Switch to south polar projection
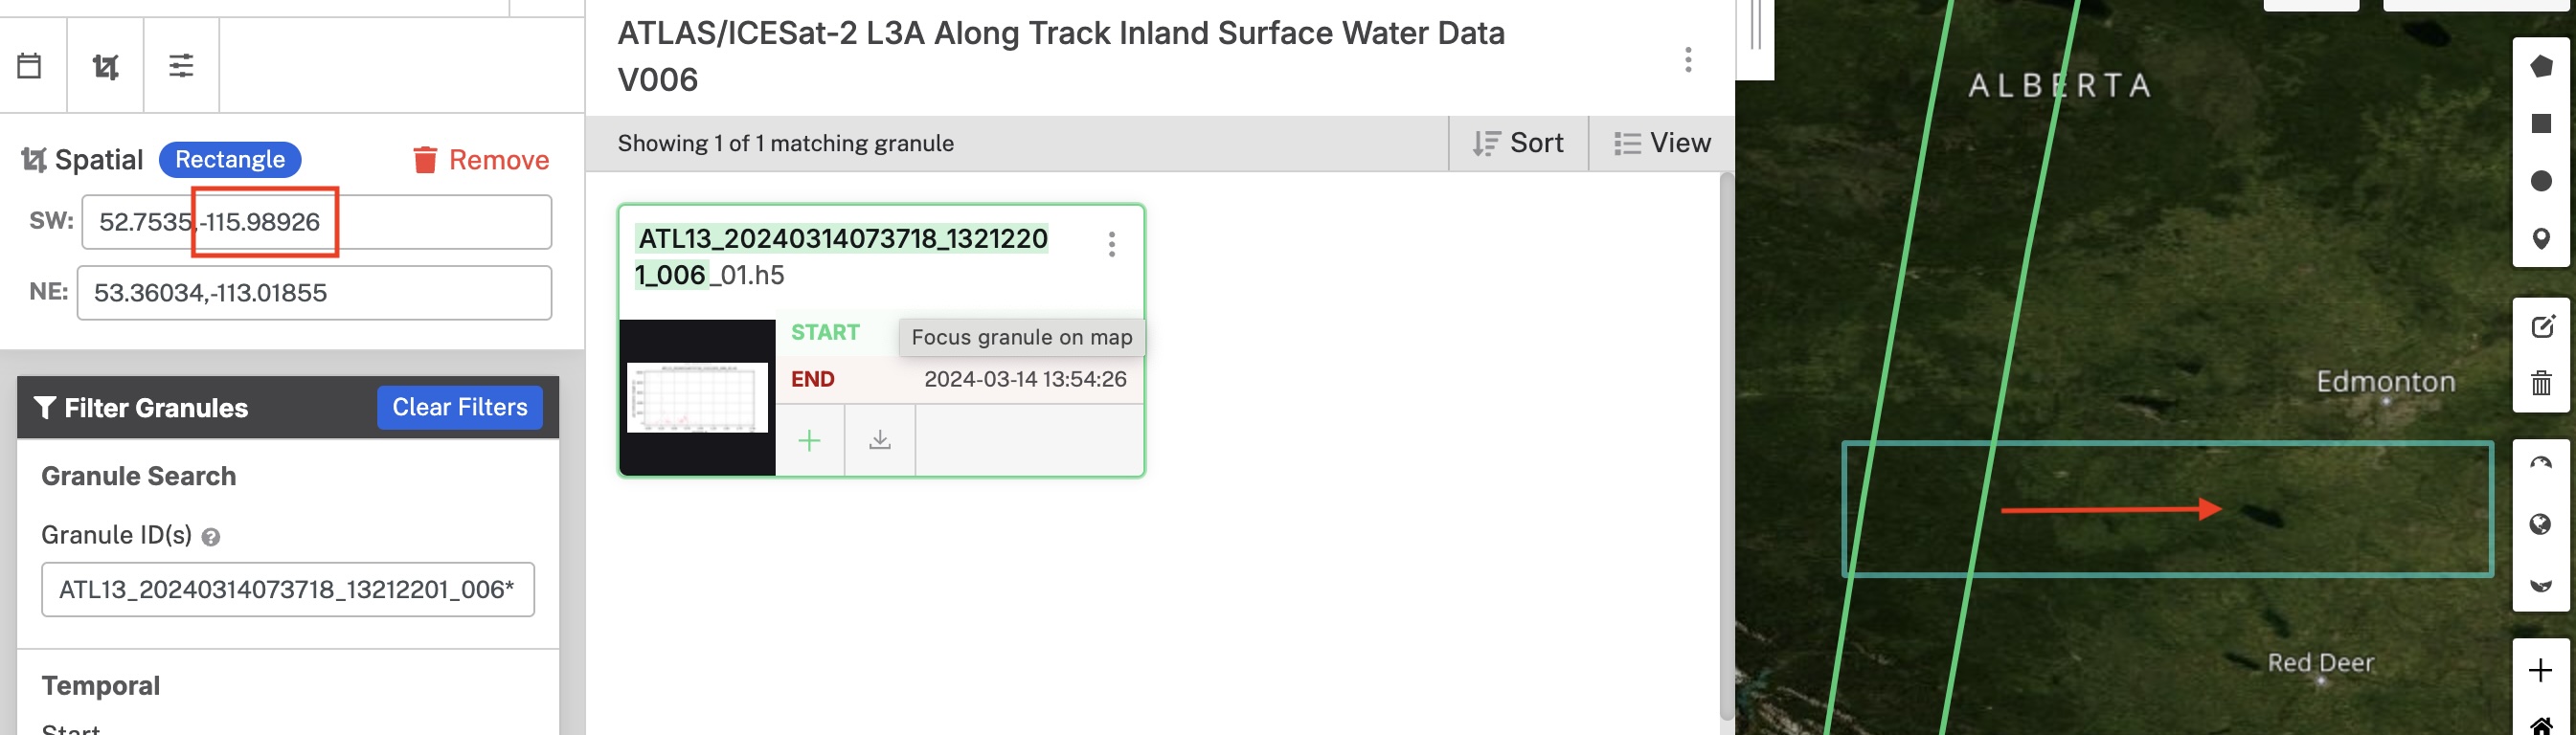Viewport: 2576px width, 735px height. (x=2540, y=584)
